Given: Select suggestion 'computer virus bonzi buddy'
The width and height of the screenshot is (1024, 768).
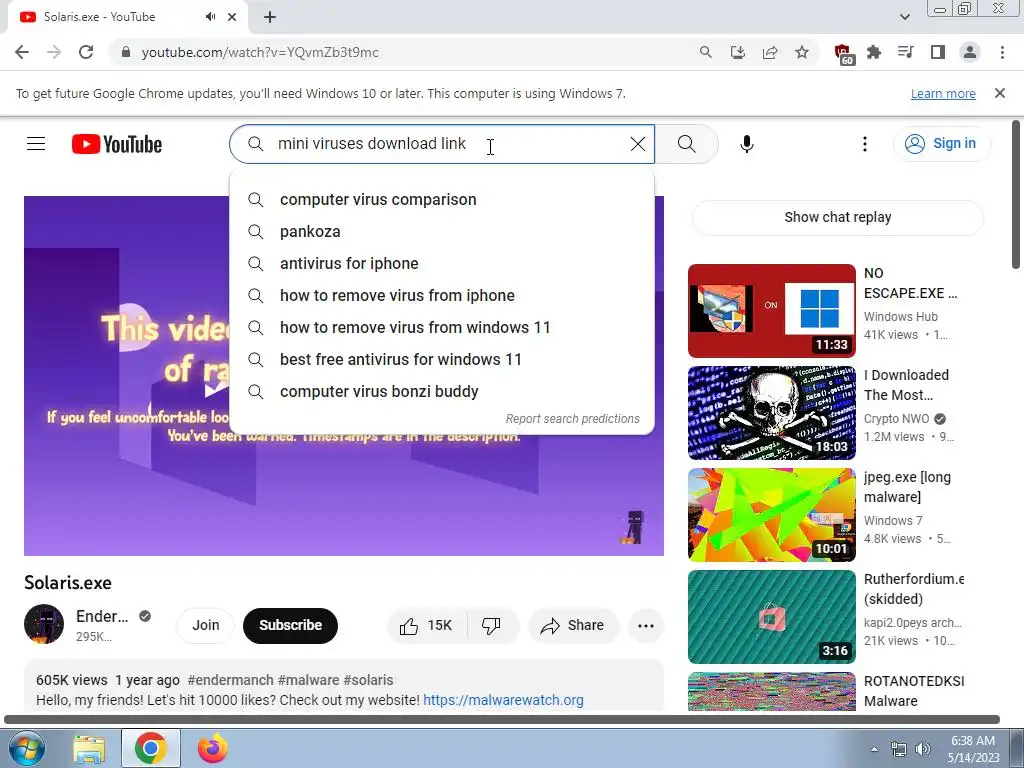Looking at the screenshot, I should click(441, 392).
